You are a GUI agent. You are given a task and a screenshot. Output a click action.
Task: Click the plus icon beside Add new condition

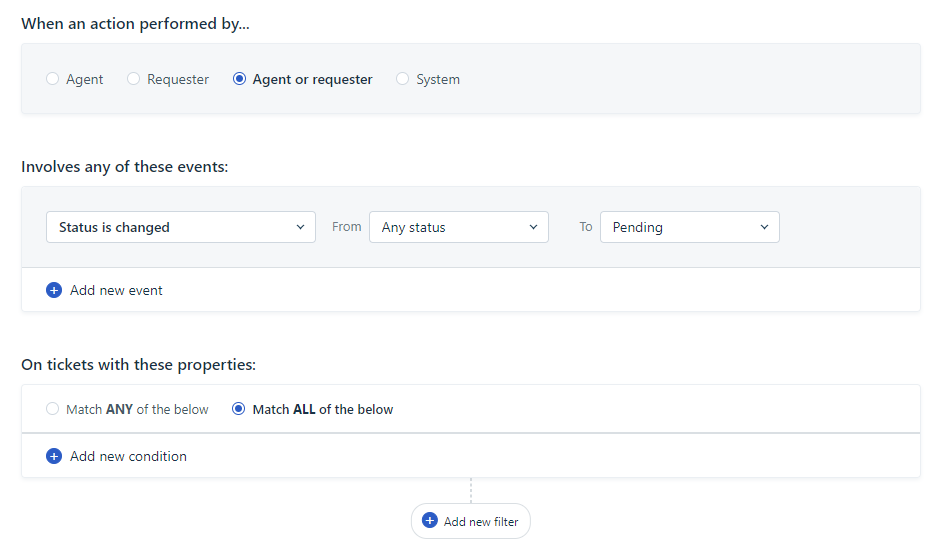click(54, 456)
